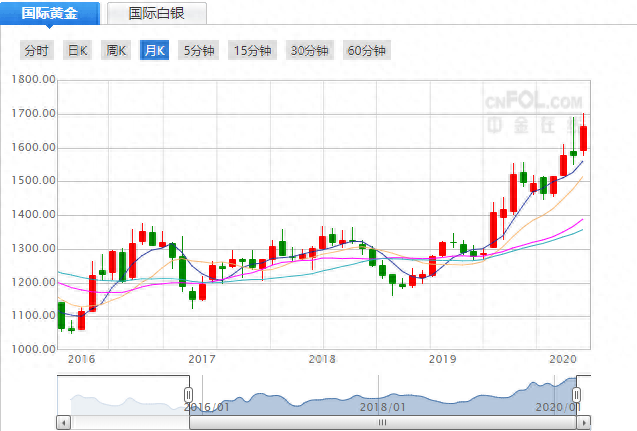Select the 周K chart period
Screen dimensions: 637x431
[x=116, y=50]
